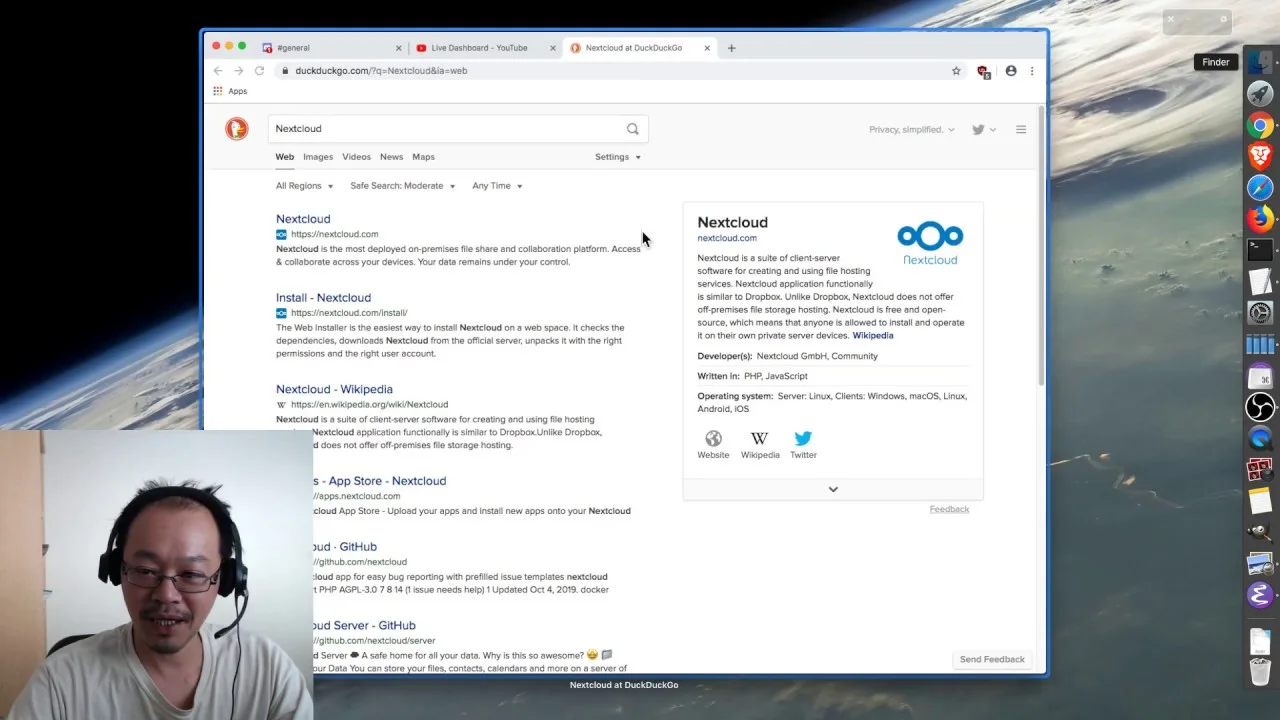Expand the Nextcloud info panel chevron
Viewport: 1280px width, 720px height.
[x=833, y=489]
